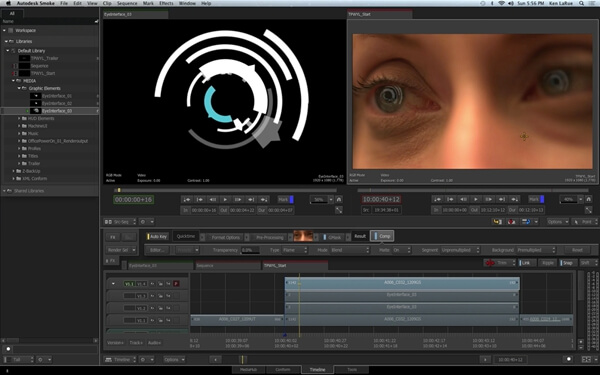Click the red P patch button on V1.4
Screen dimensions: 600x375
pos(176,284)
